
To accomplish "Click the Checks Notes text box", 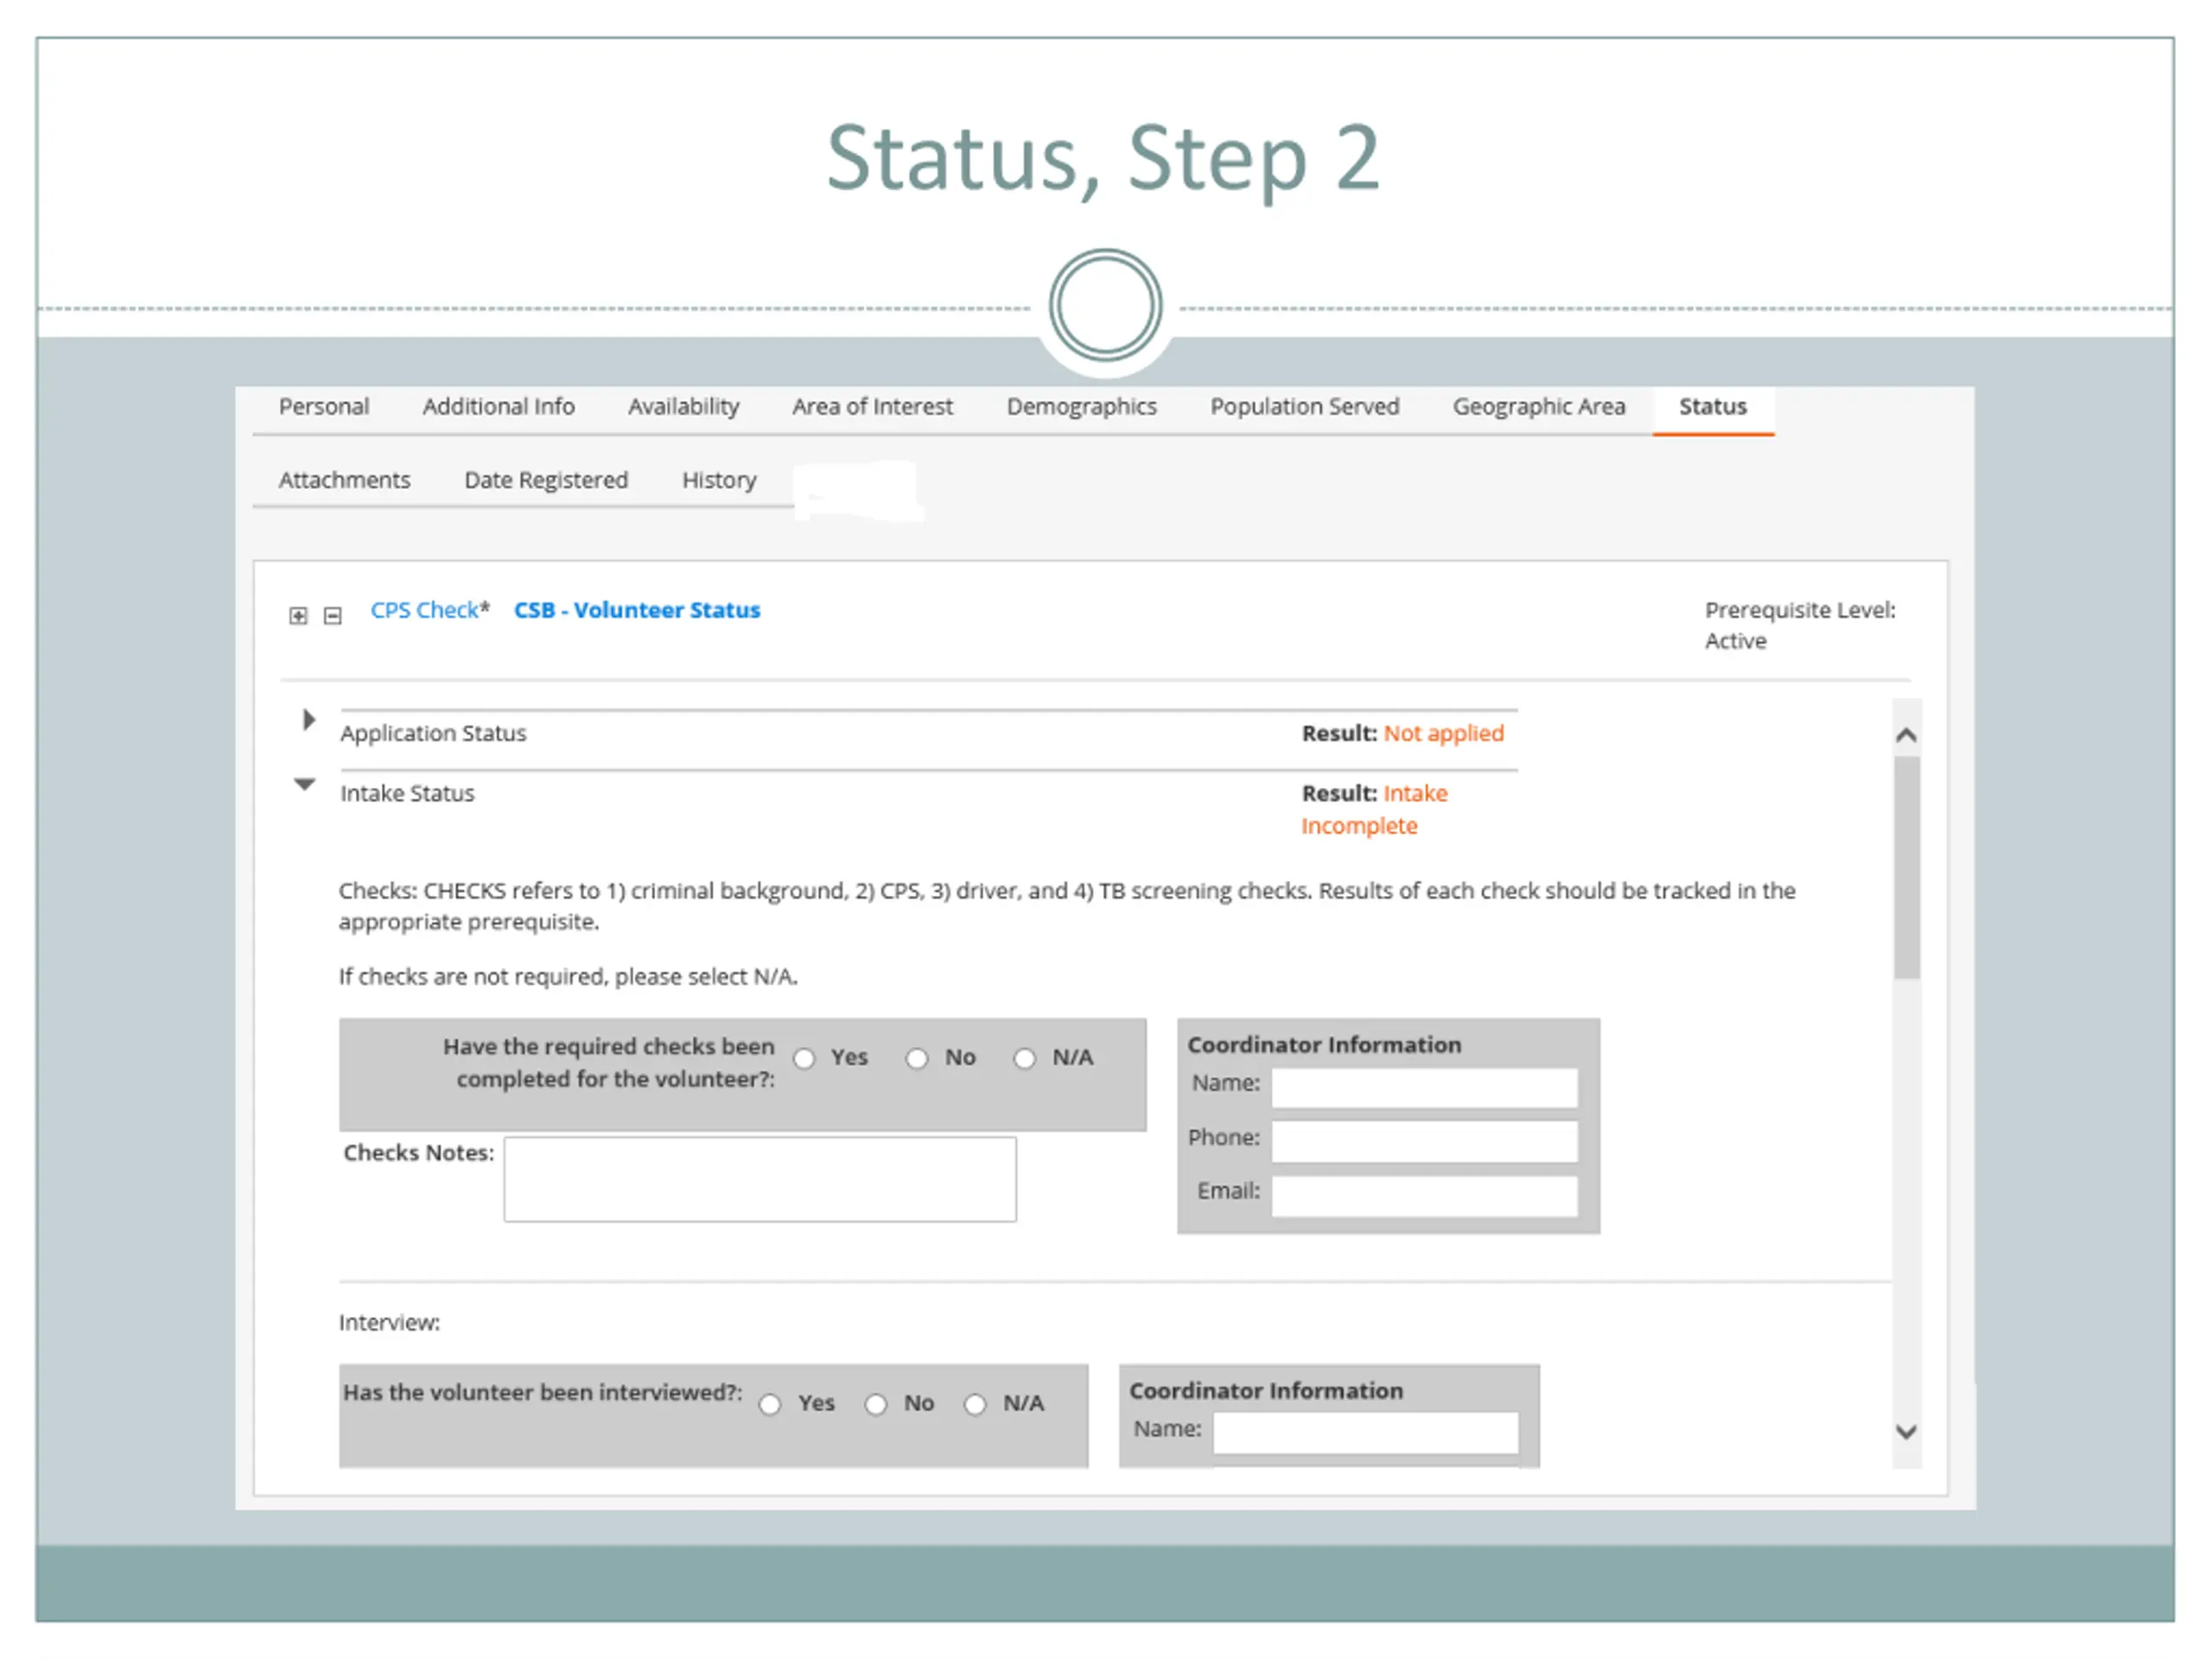I will [x=760, y=1178].
